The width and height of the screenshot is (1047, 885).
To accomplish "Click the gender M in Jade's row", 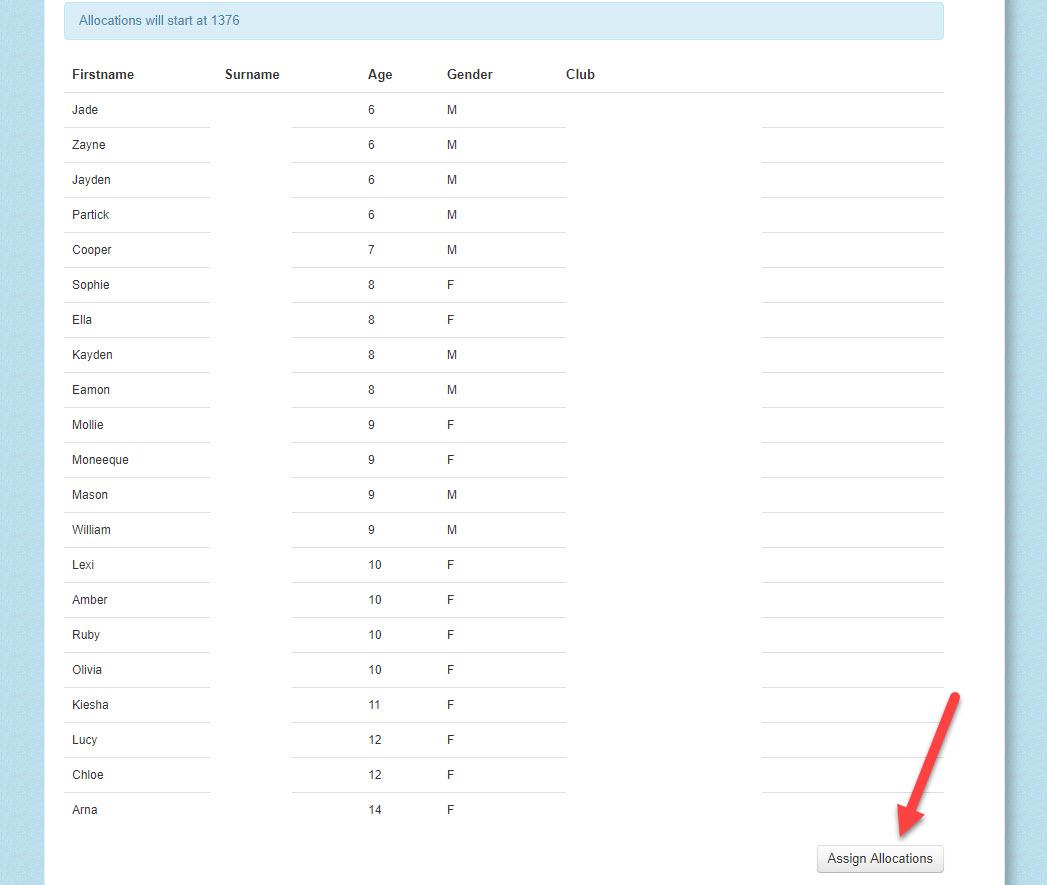I will coord(452,110).
